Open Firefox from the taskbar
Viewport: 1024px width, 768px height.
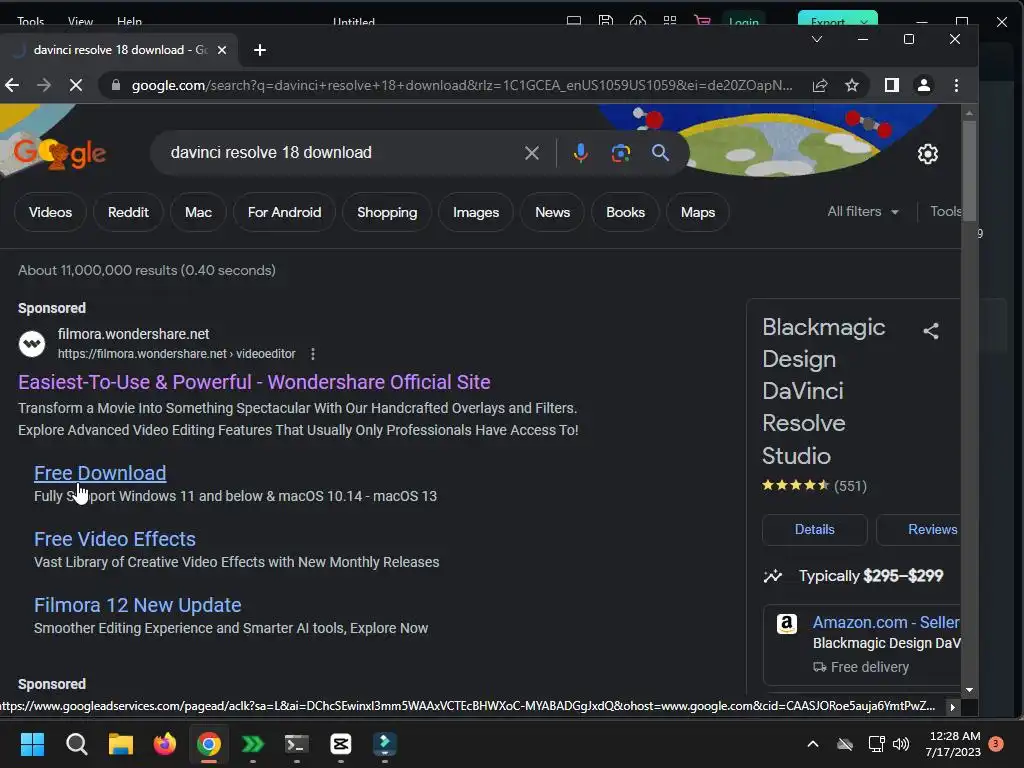(165, 744)
